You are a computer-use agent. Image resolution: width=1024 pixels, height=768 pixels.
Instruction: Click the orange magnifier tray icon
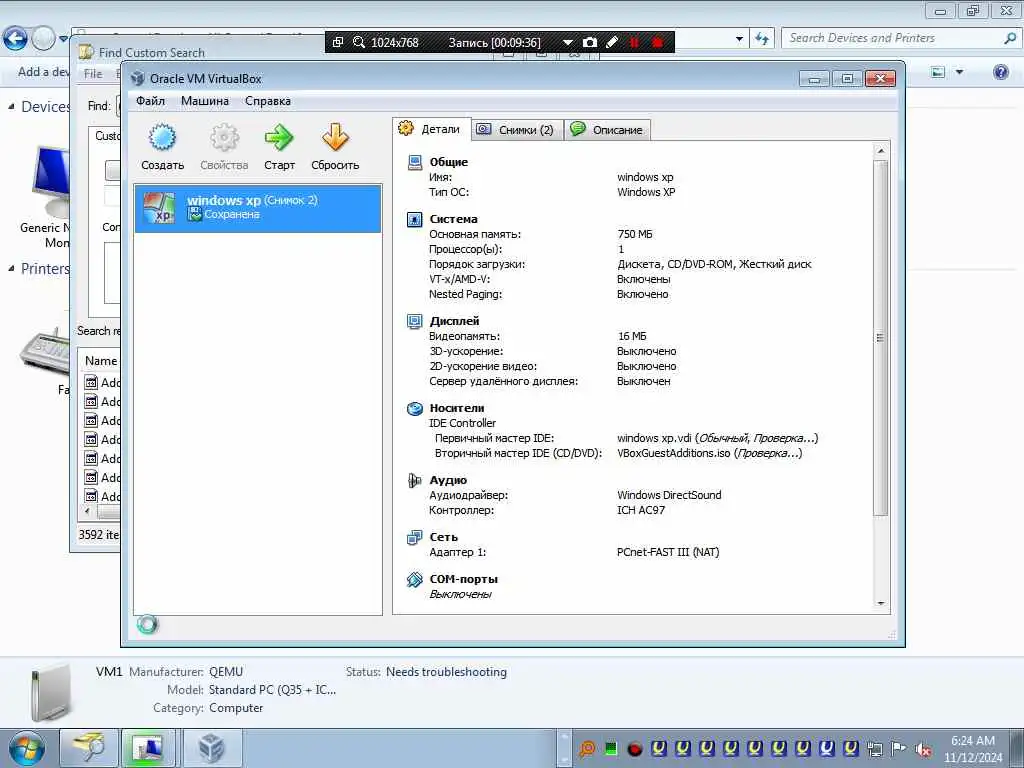point(587,749)
